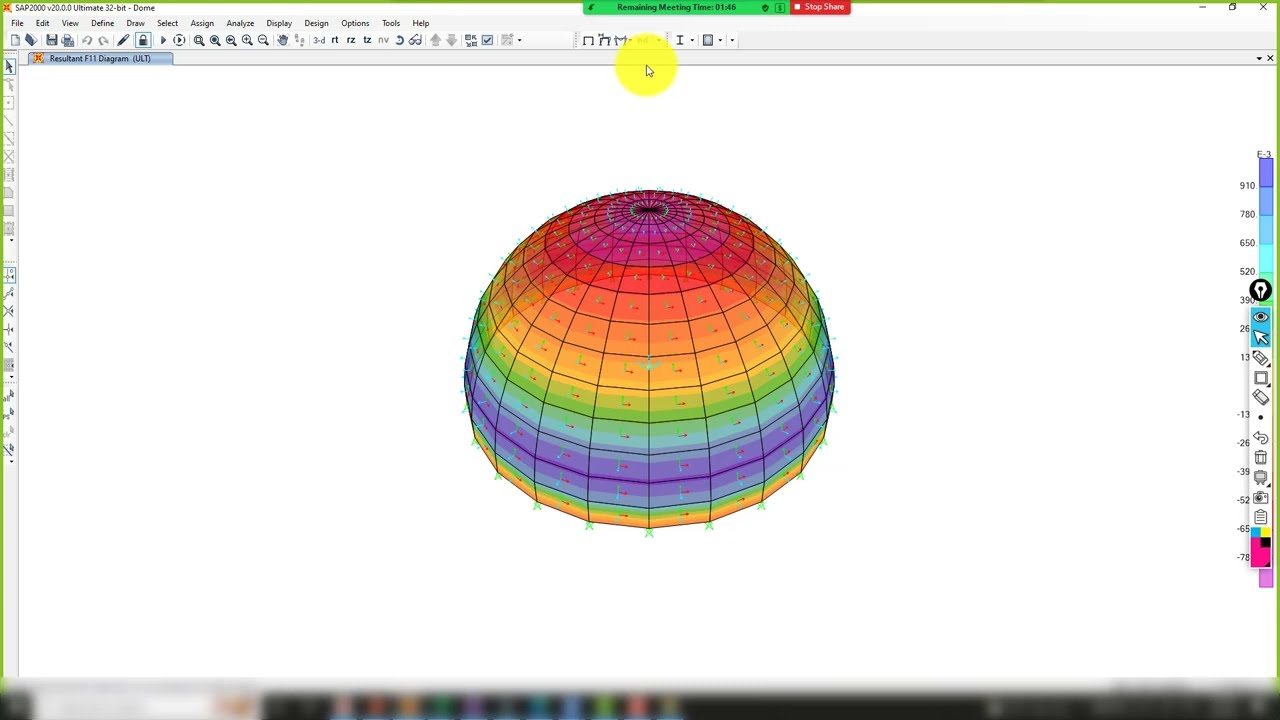Image resolution: width=1280 pixels, height=720 pixels.
Task: Click the clipboard icon in annotation bar
Action: click(1260, 517)
